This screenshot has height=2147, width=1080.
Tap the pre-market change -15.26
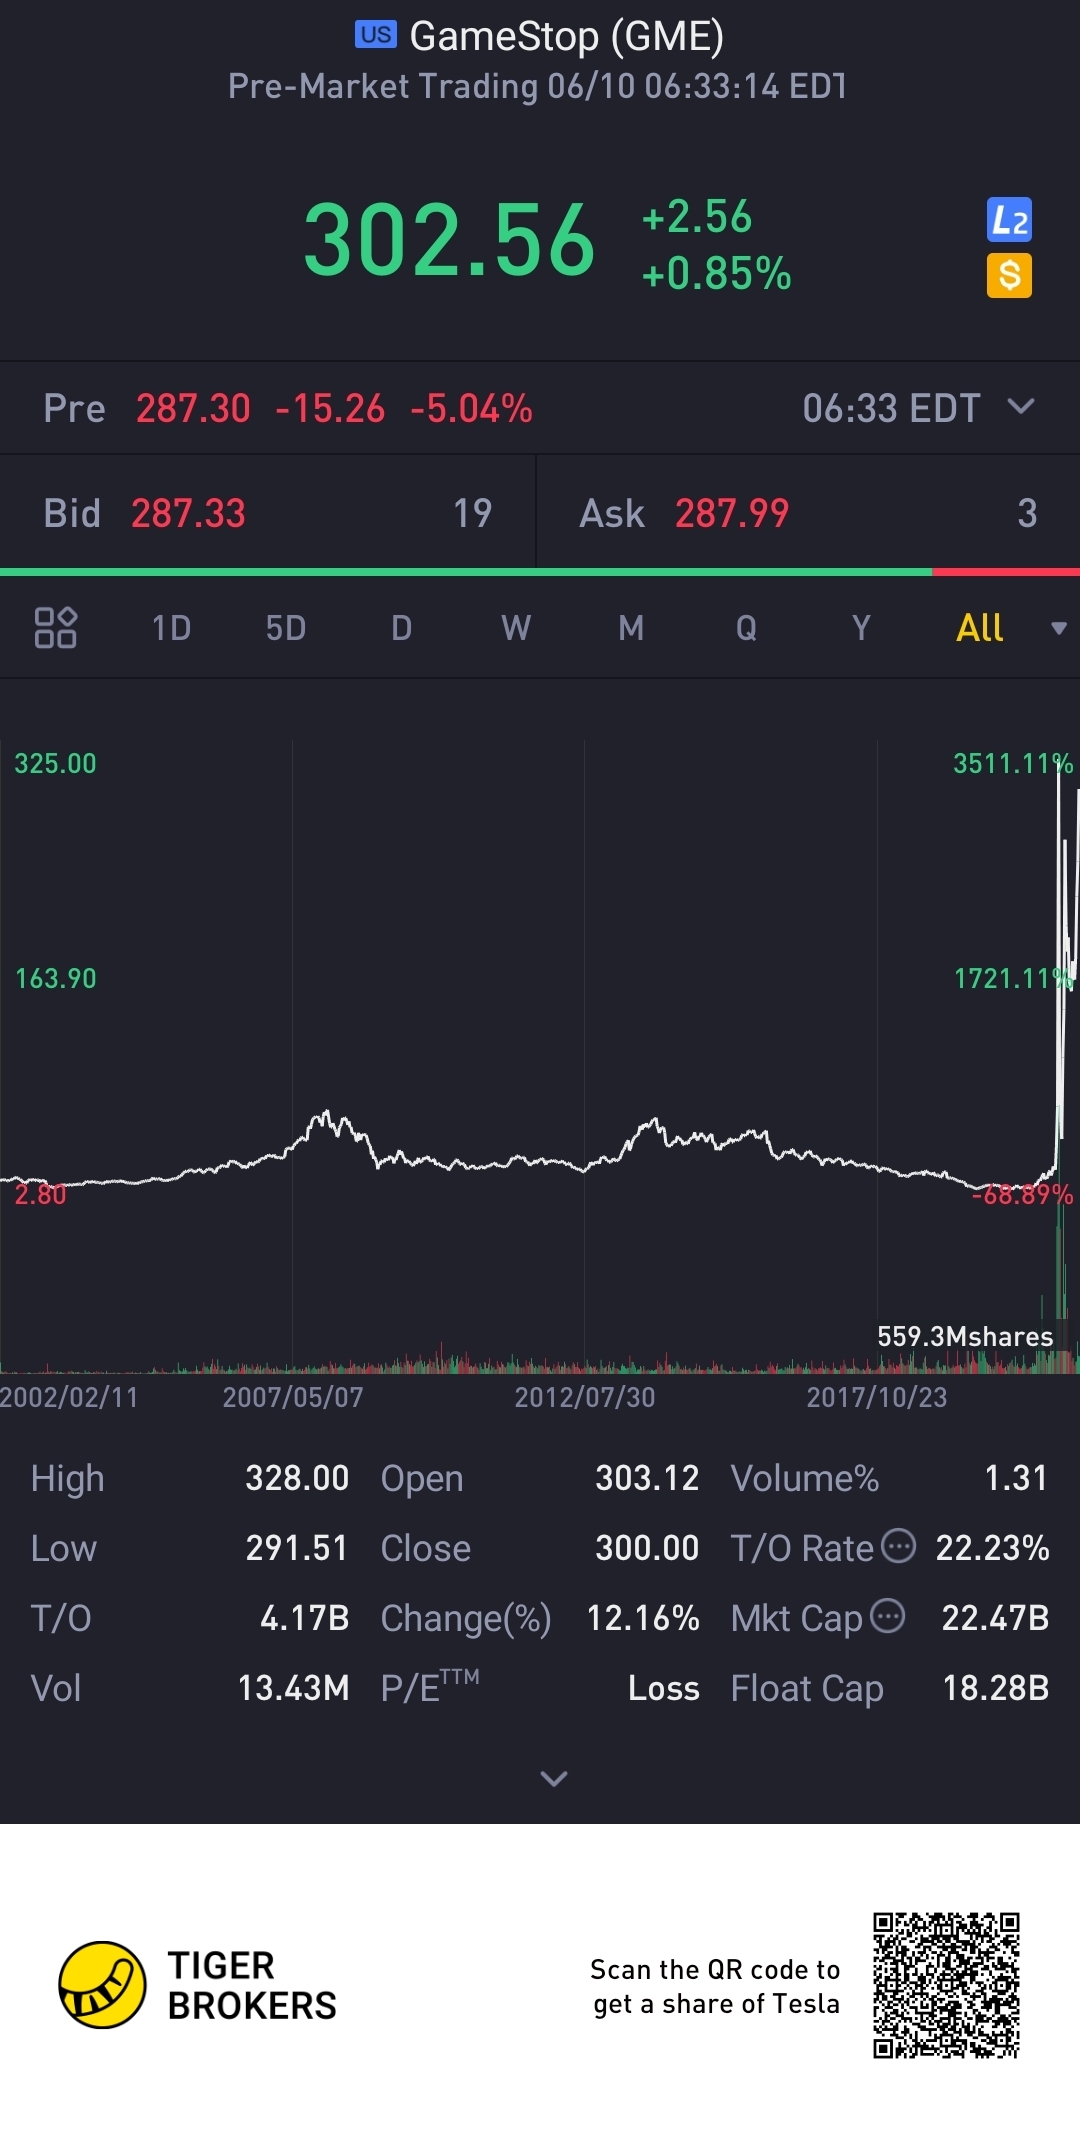coord(330,408)
